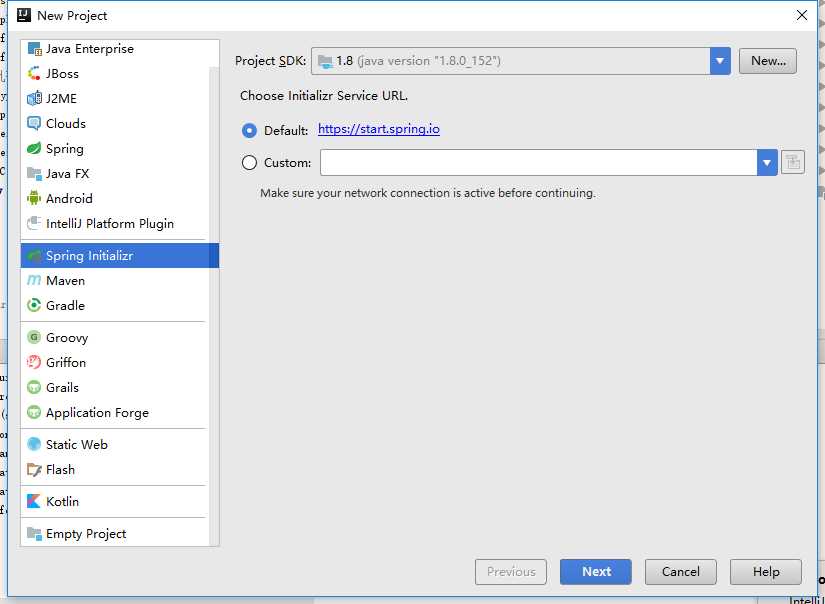The image size is (825, 604).
Task: Select the Default Initializr URL radio button
Action: (x=249, y=130)
